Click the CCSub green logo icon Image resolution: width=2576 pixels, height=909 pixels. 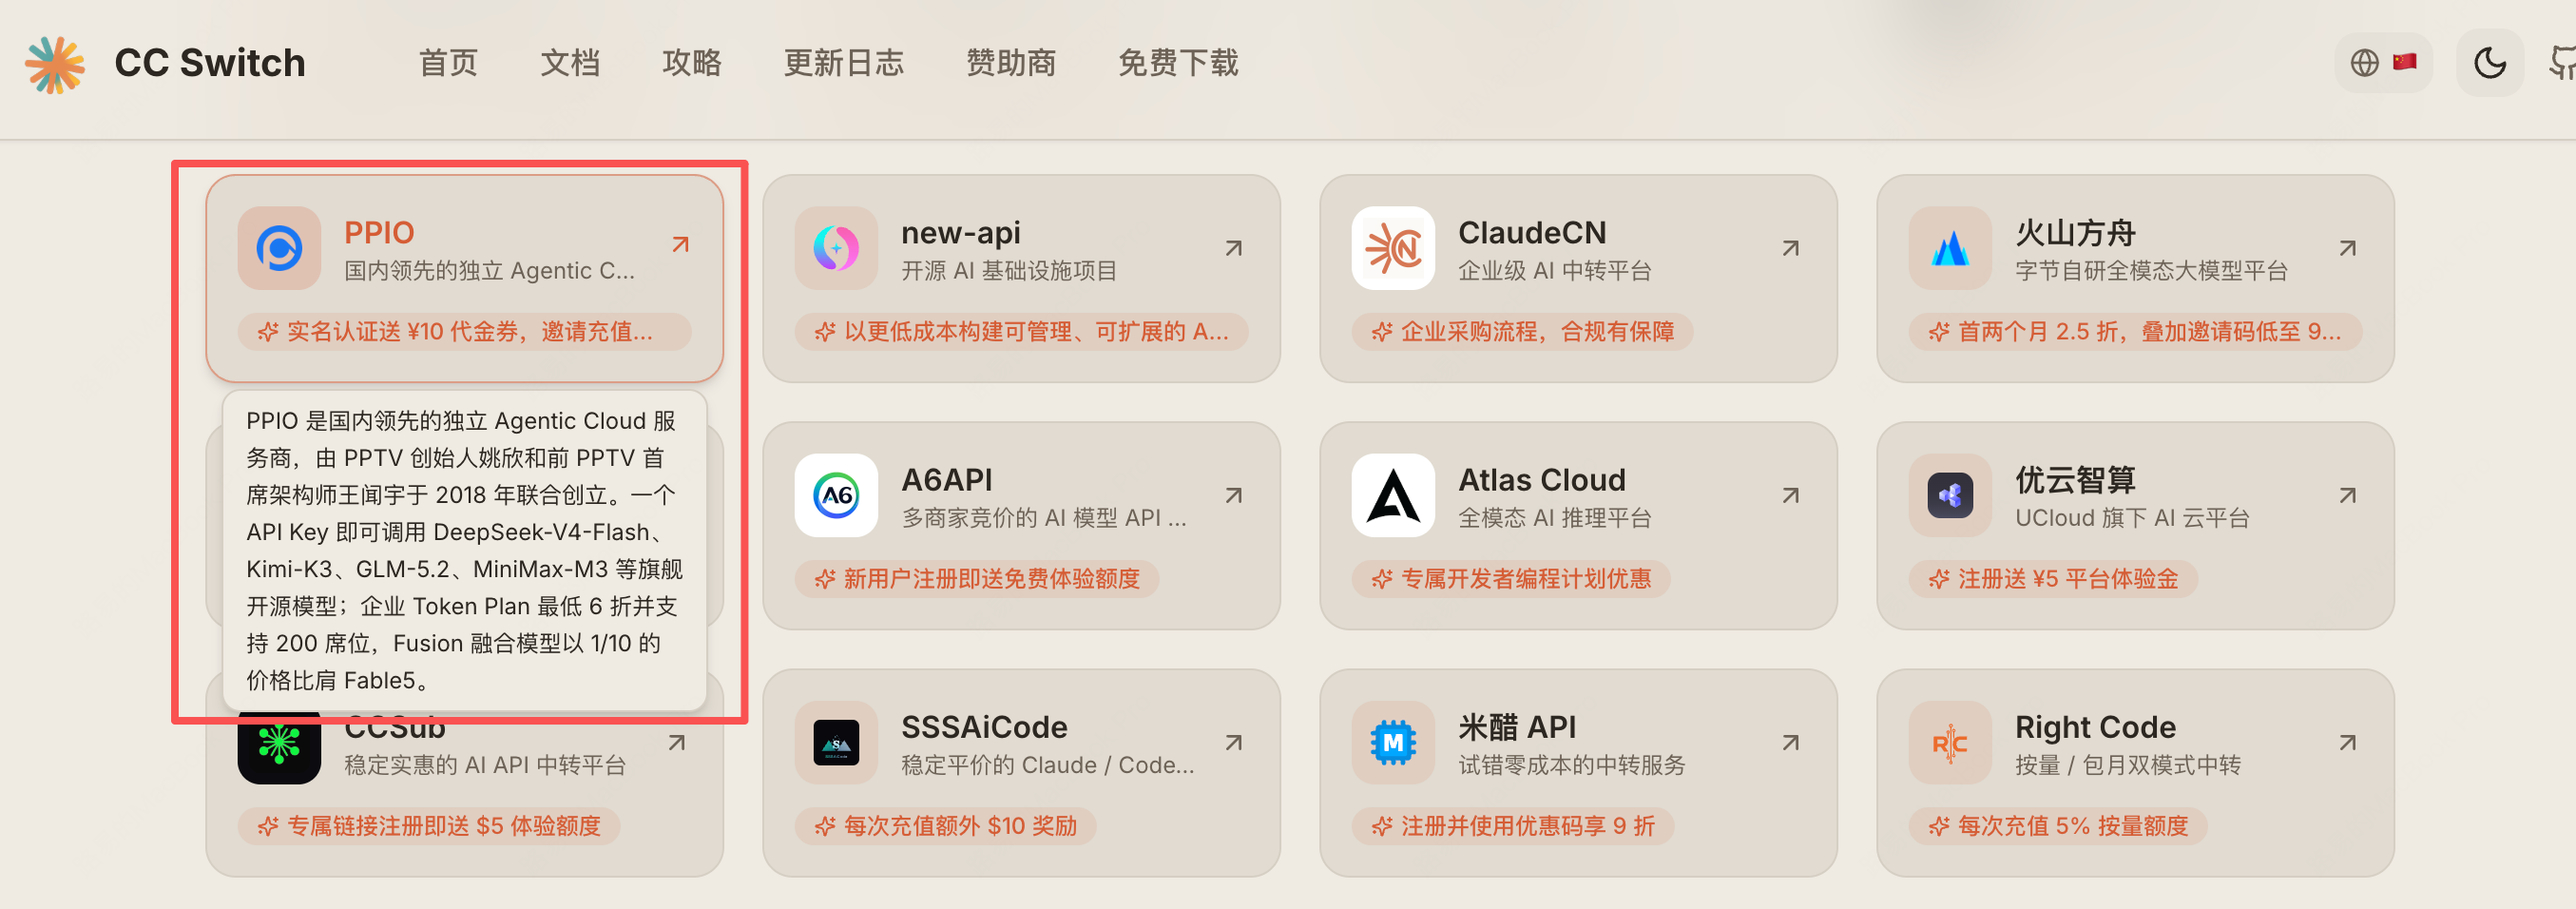pyautogui.click(x=279, y=747)
